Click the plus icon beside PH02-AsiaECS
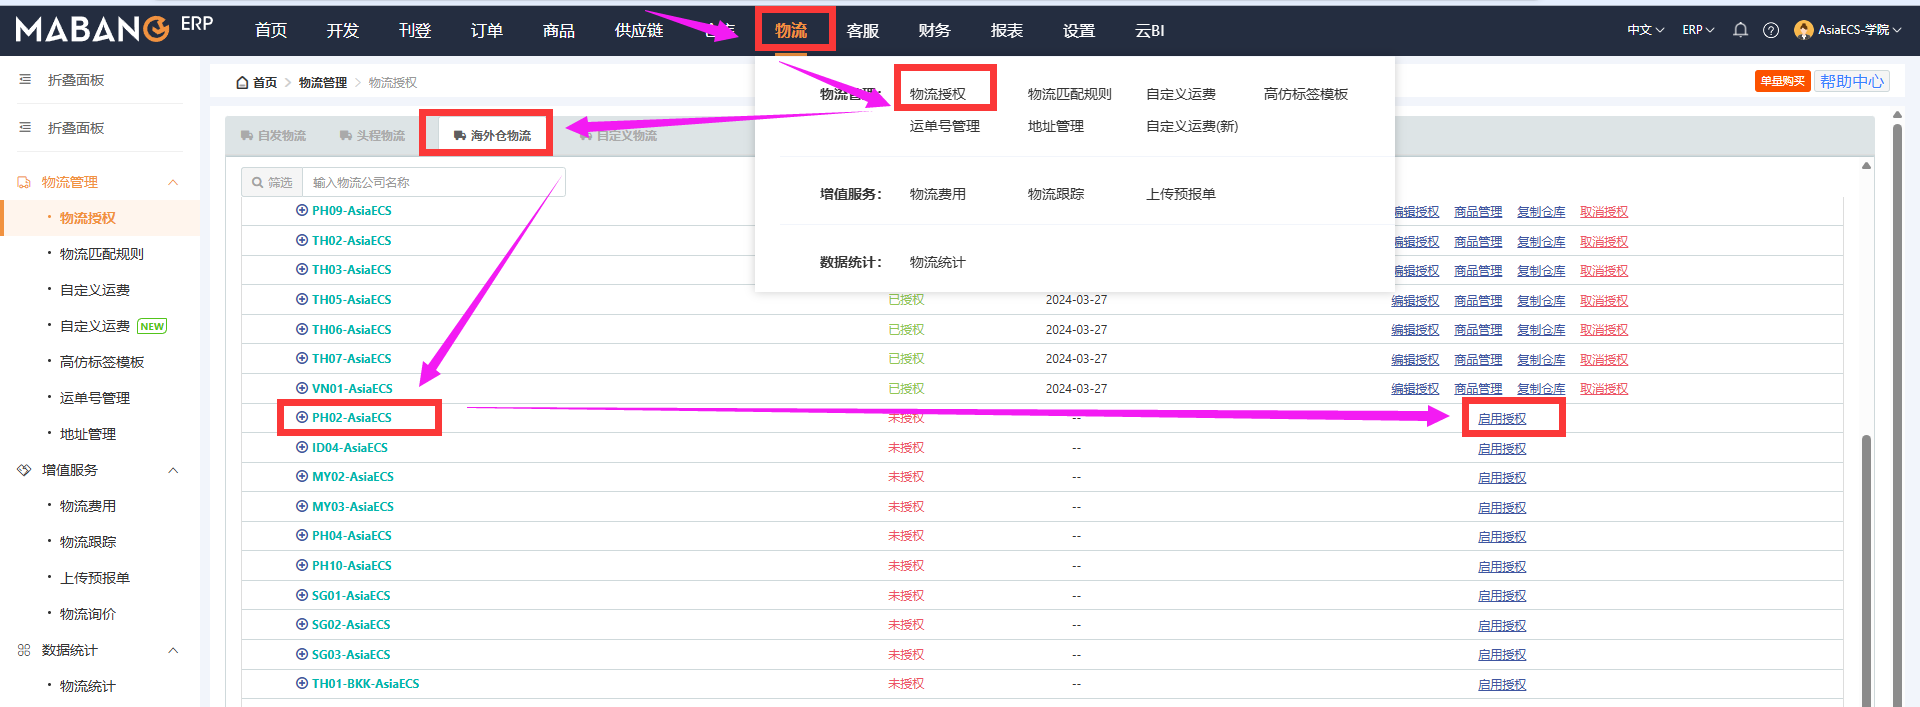Viewport: 1920px width, 707px height. 302,417
